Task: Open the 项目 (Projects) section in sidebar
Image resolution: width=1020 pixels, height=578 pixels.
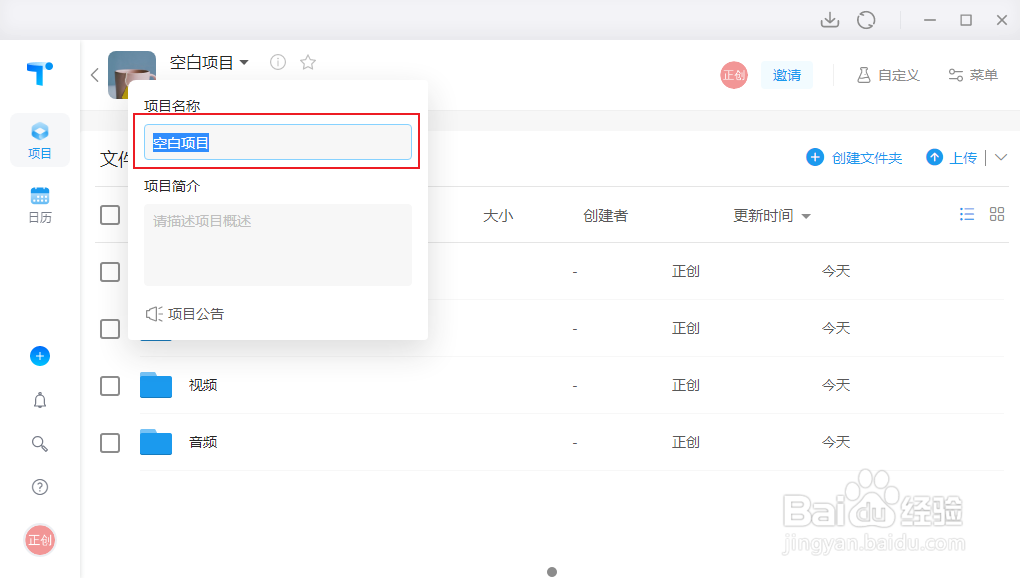Action: click(x=40, y=140)
